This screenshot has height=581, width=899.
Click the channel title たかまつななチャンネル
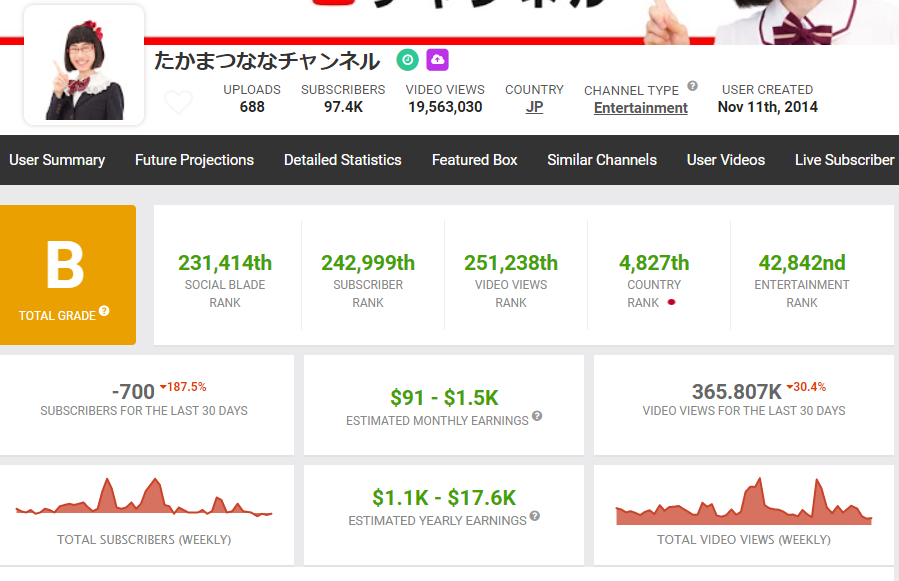[267, 61]
